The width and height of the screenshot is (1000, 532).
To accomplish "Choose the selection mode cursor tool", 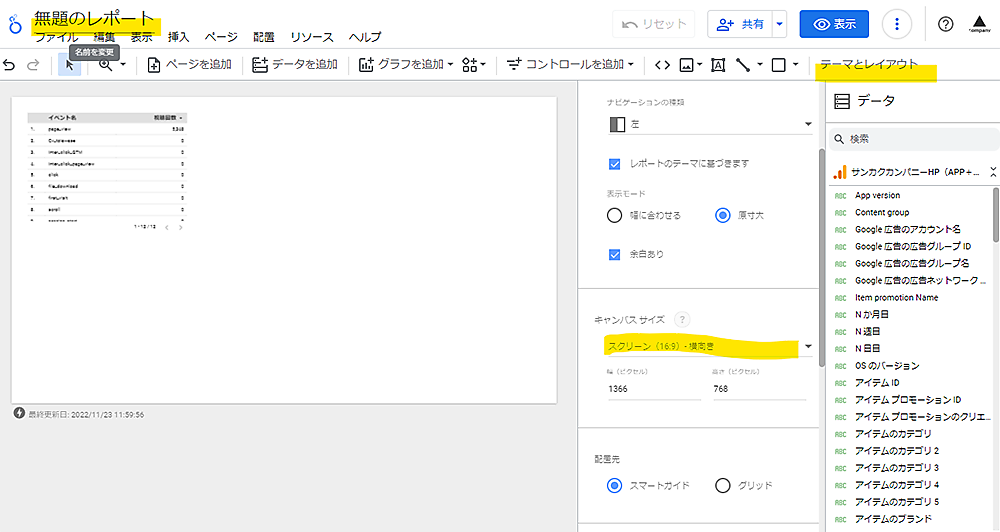I will [x=69, y=65].
